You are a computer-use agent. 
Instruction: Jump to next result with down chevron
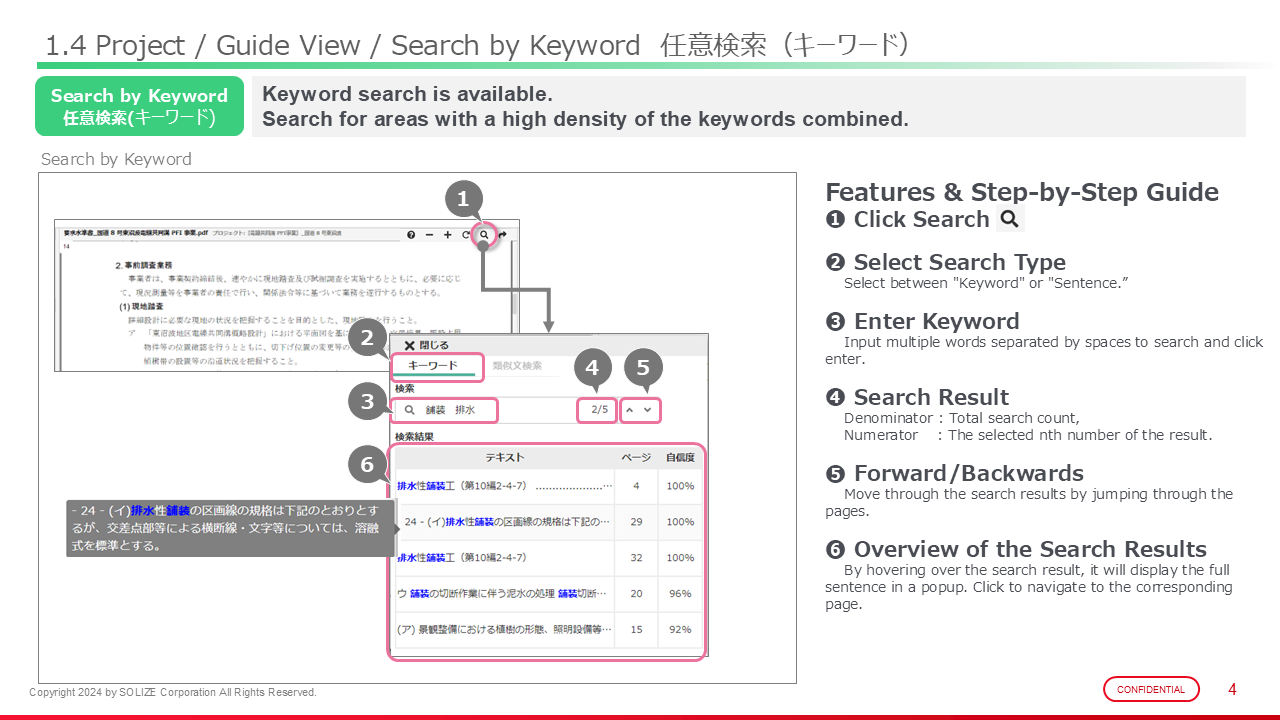click(x=648, y=410)
